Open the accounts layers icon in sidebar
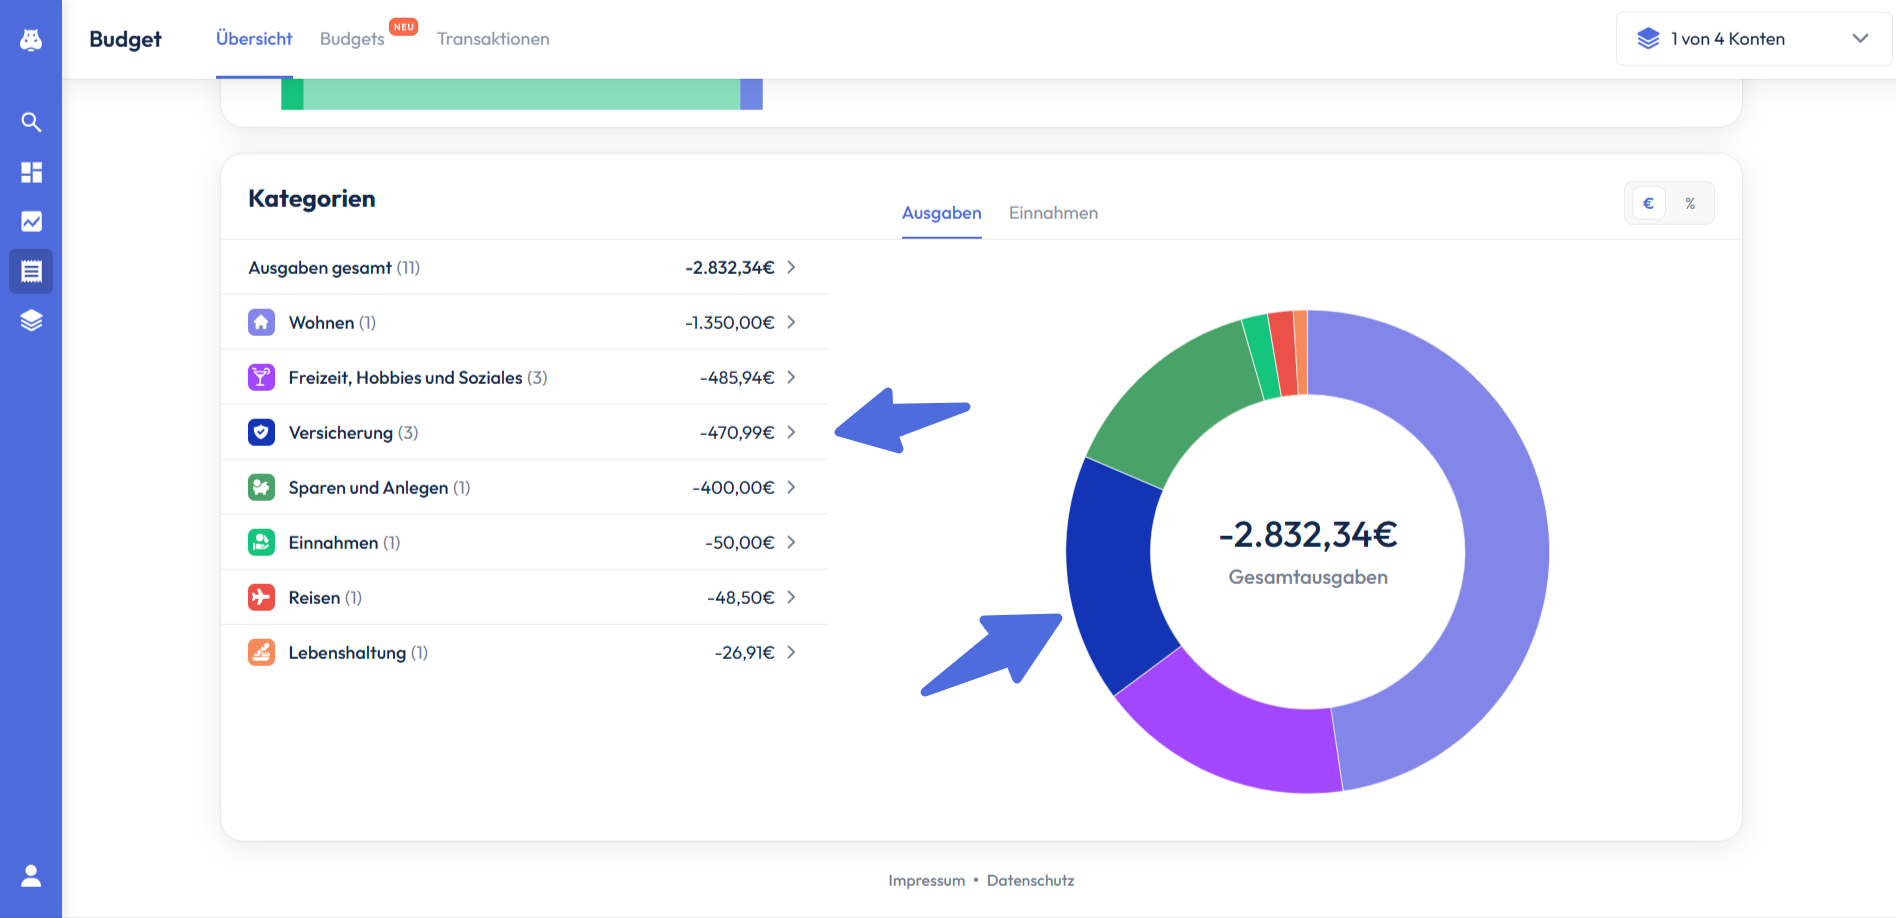Screen dimensions: 1896x918 point(31,320)
